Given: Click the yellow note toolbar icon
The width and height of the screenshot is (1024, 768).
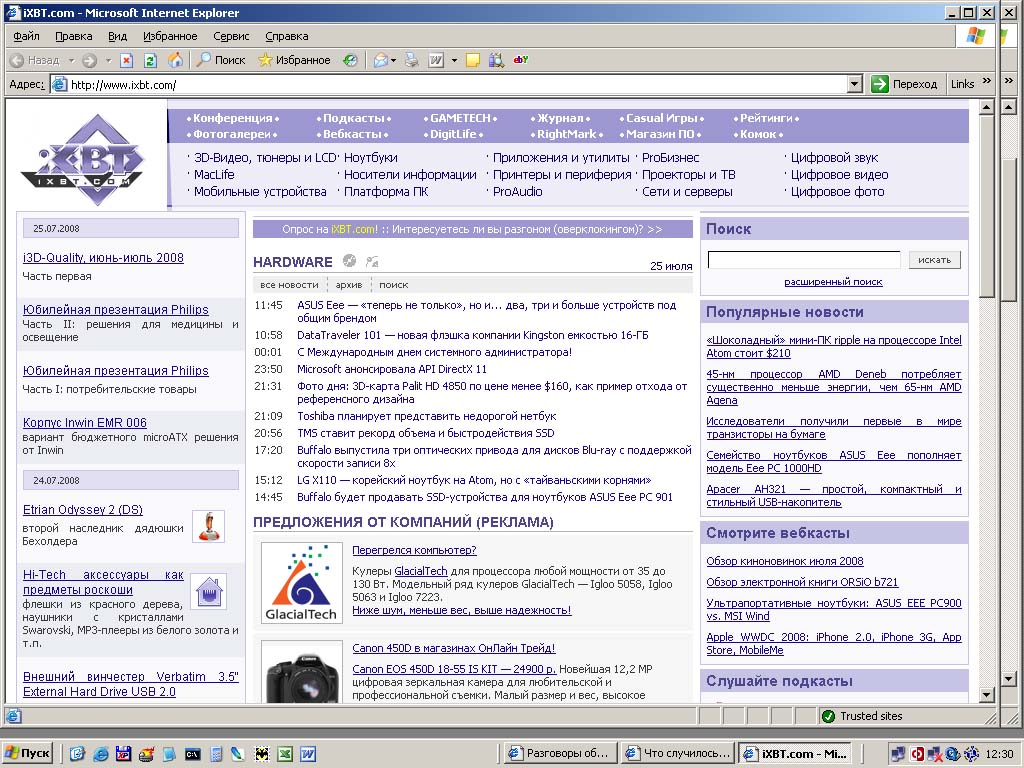Looking at the screenshot, I should point(473,60).
